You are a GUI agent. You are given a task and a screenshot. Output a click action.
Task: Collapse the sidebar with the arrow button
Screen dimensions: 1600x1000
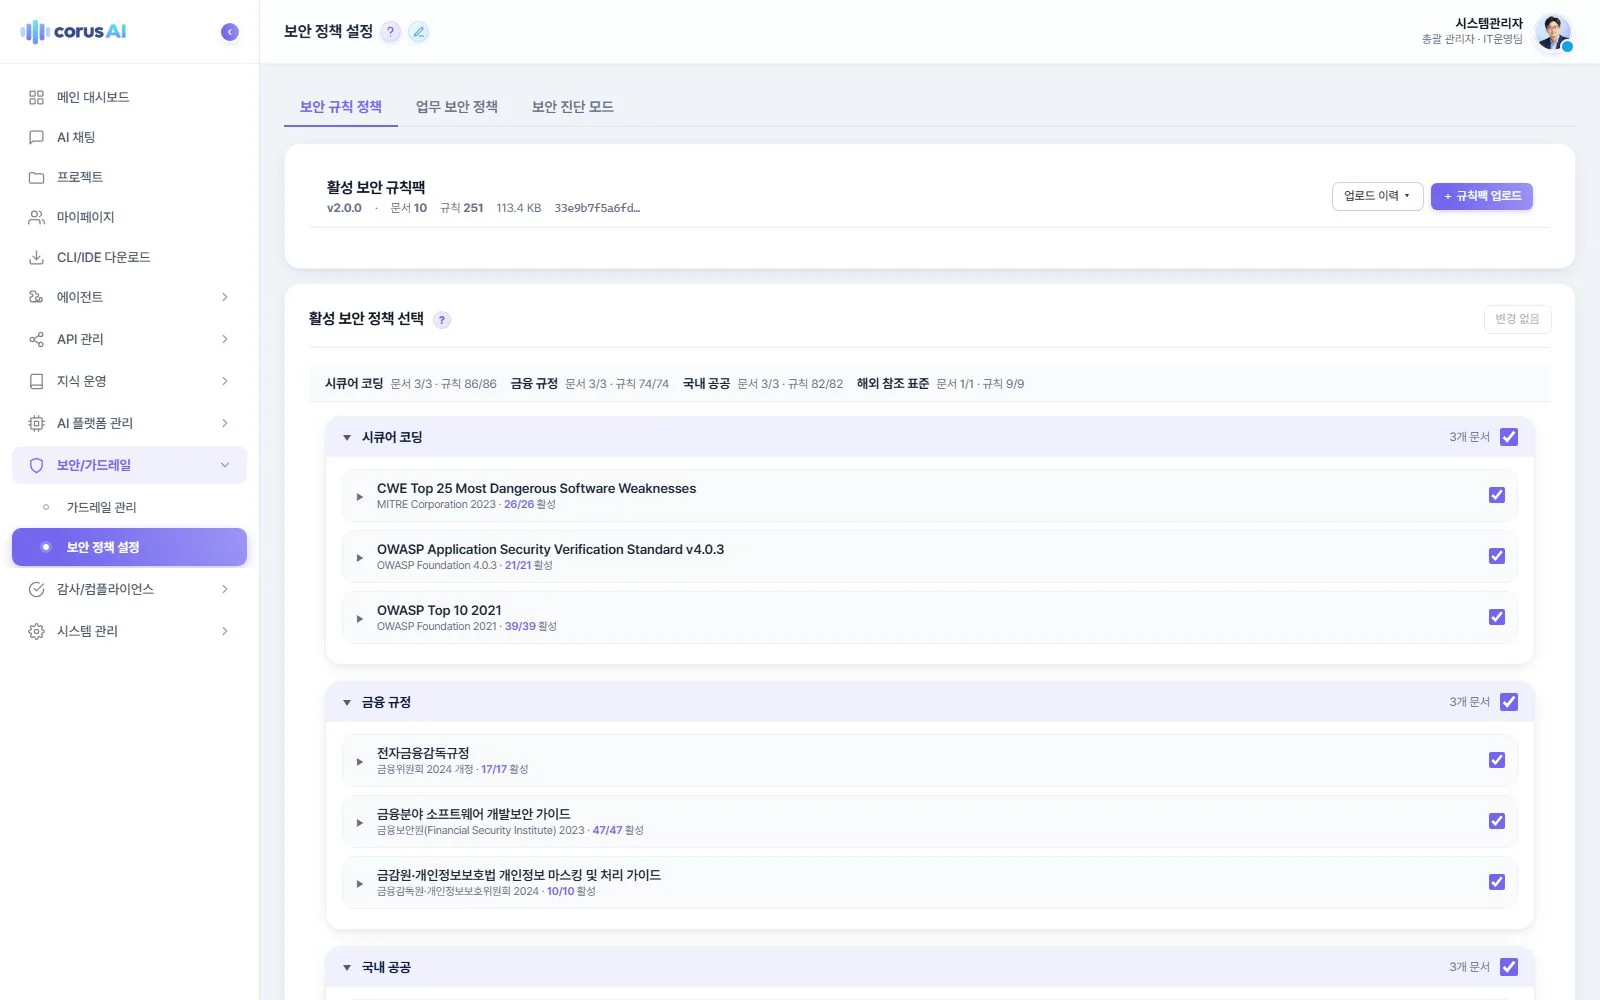[230, 32]
